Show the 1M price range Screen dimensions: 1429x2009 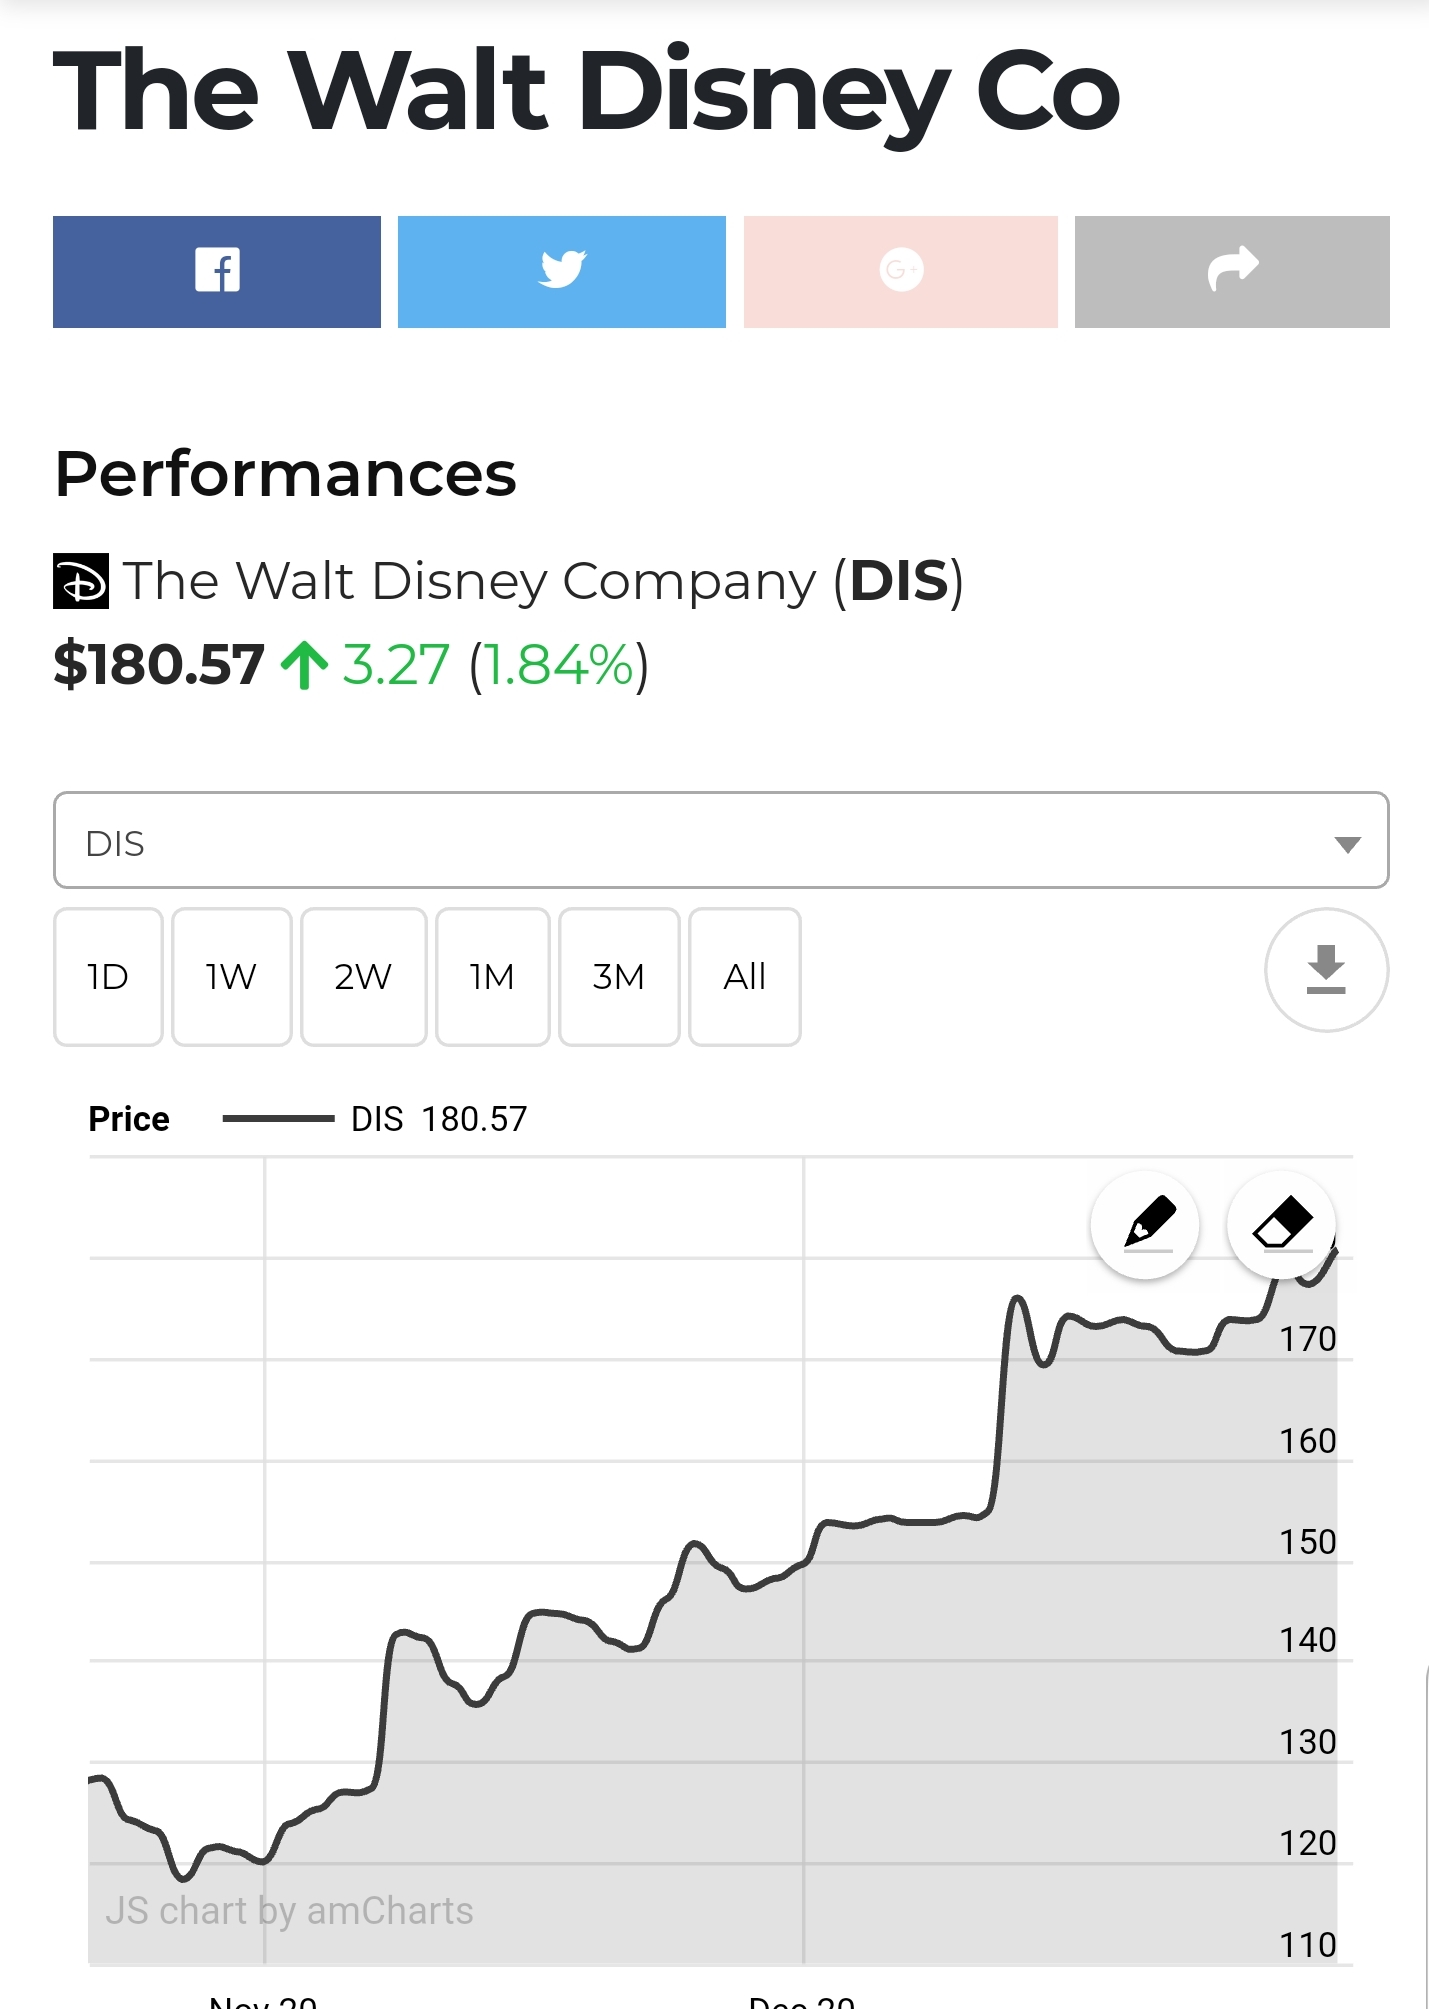pos(492,977)
